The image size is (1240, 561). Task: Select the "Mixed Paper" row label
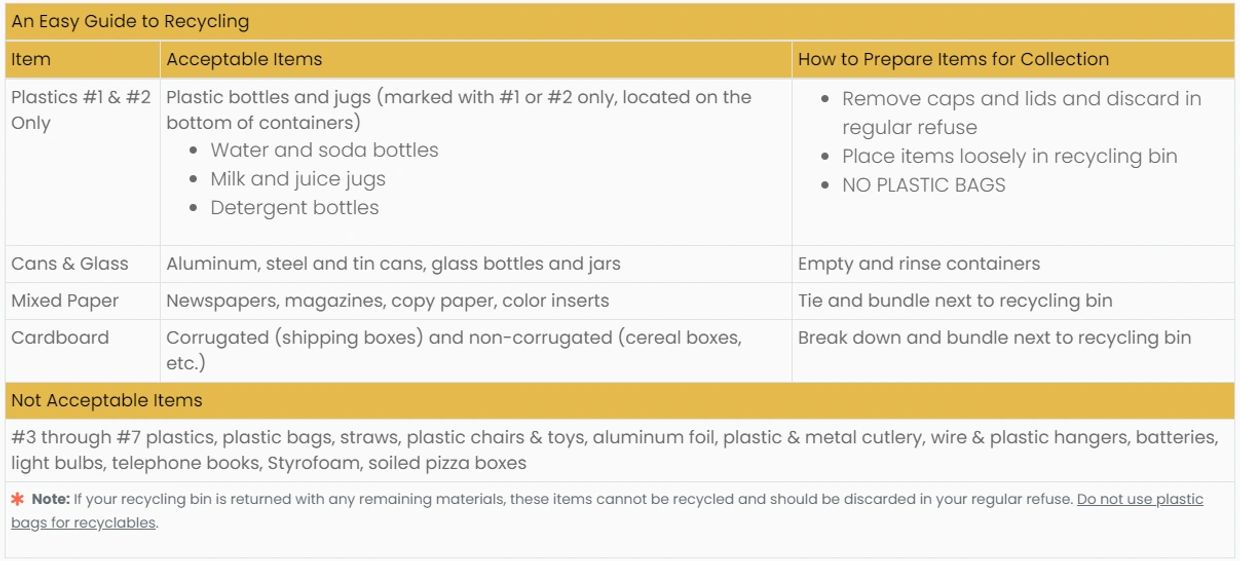[65, 301]
